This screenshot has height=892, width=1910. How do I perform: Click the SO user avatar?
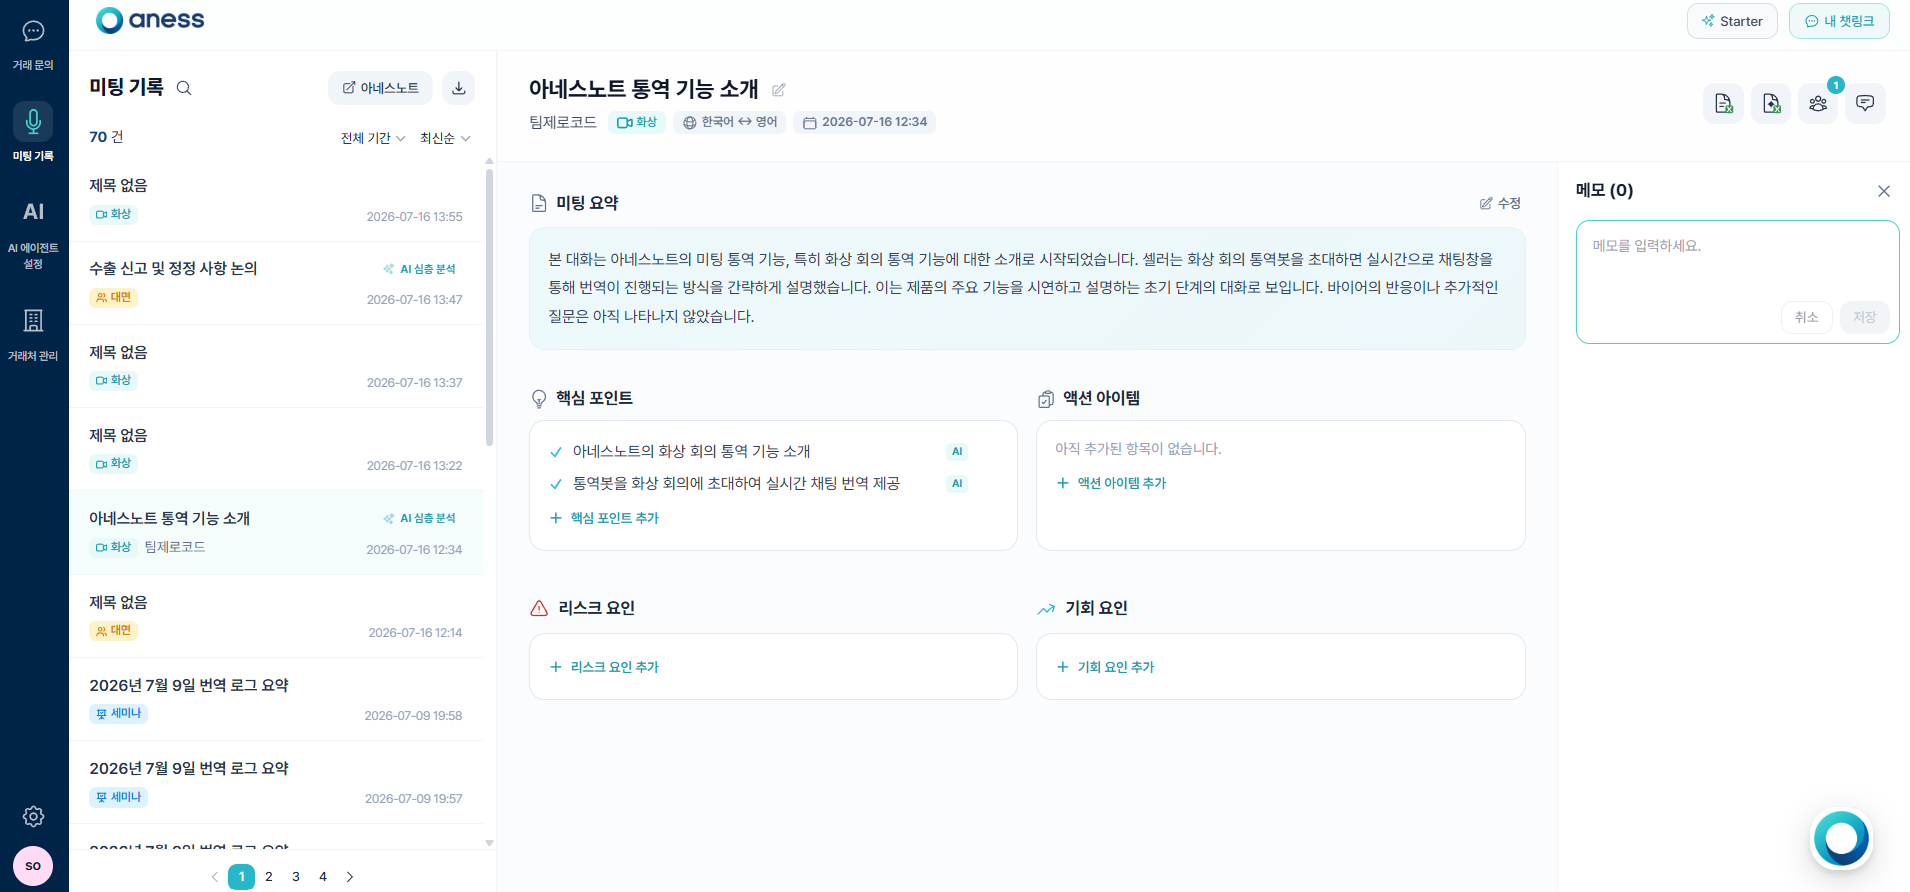click(x=33, y=866)
